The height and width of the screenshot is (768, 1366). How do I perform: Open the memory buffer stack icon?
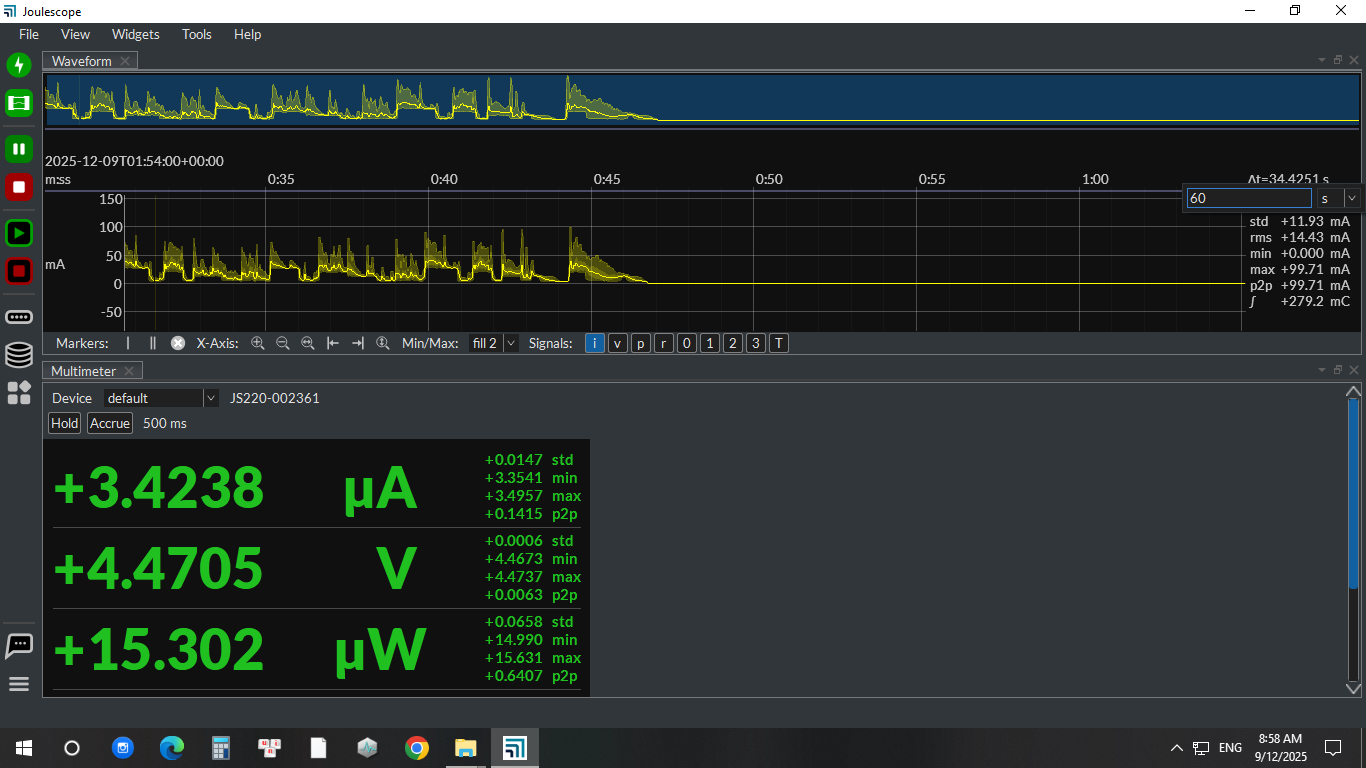(x=19, y=355)
